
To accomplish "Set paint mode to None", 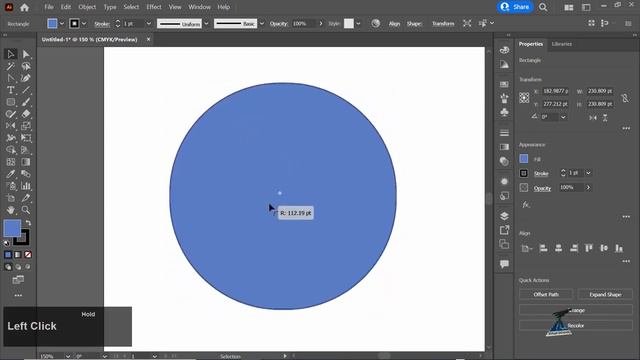I will (x=28, y=255).
